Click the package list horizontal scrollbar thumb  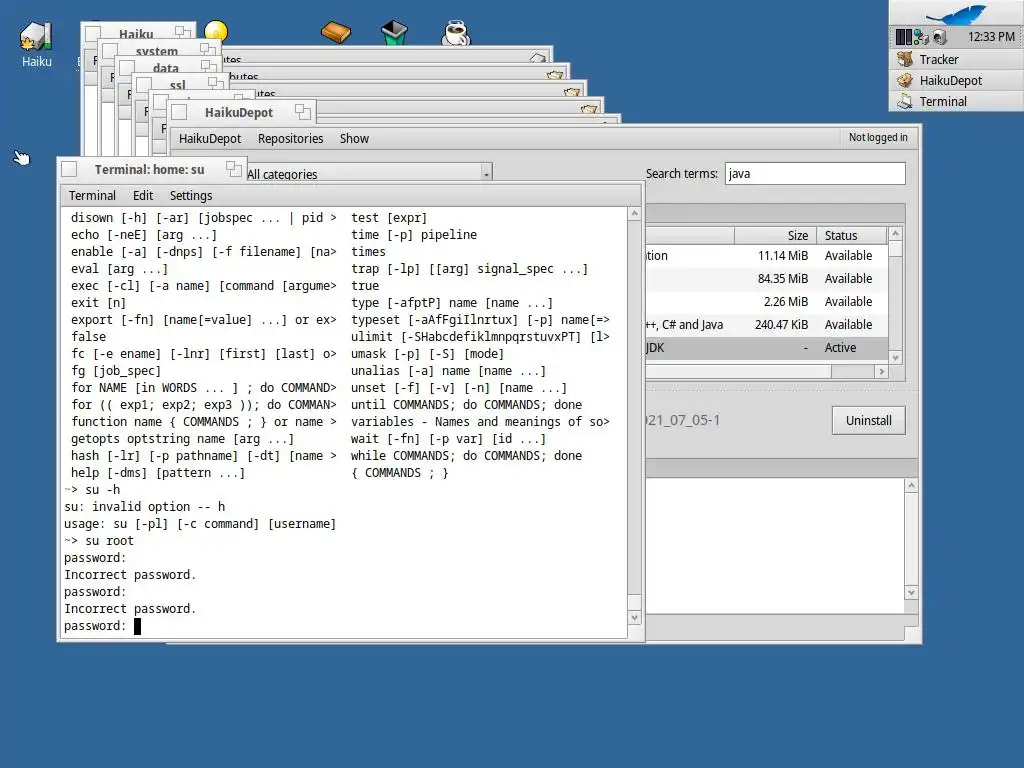[738, 372]
